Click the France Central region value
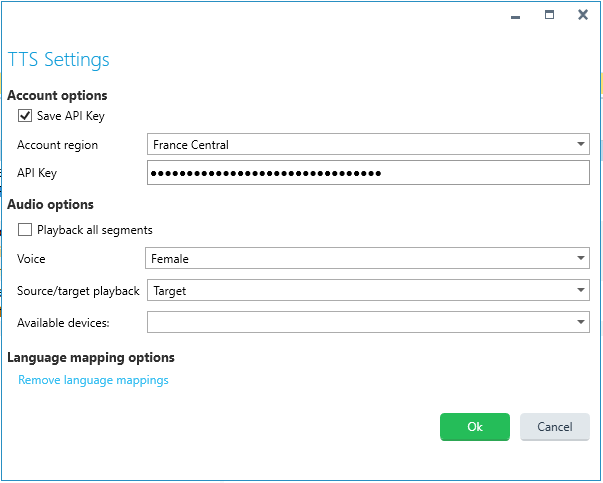Screen dimensions: 603x483 pyautogui.click(x=191, y=145)
